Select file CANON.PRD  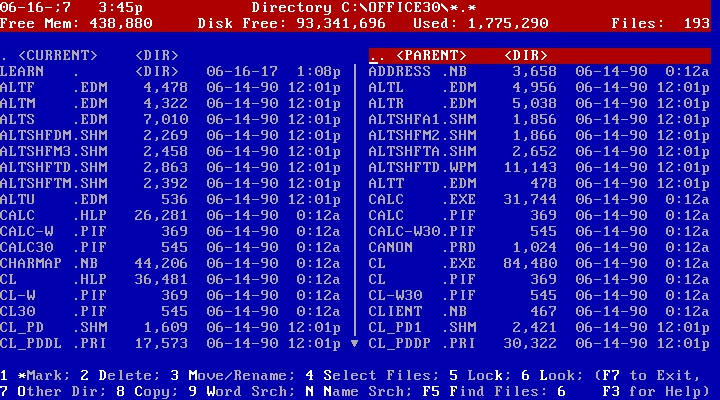coord(540,248)
